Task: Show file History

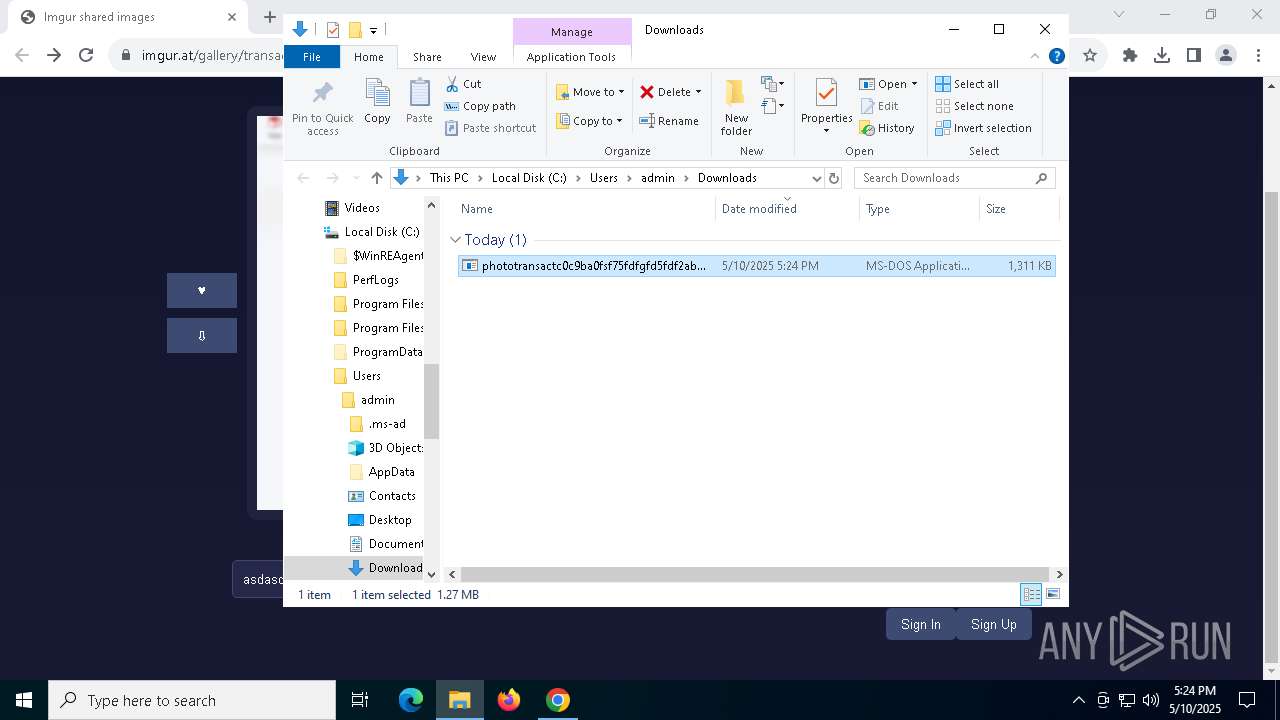Action: [x=887, y=128]
